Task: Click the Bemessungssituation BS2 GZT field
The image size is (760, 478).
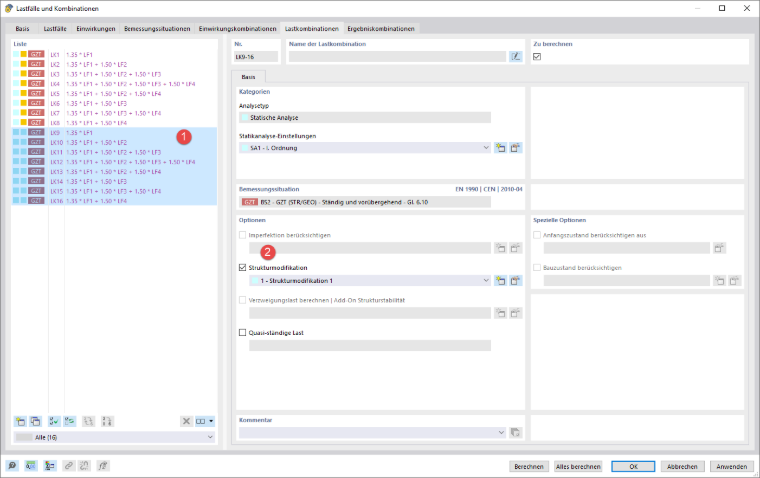Action: (x=365, y=202)
